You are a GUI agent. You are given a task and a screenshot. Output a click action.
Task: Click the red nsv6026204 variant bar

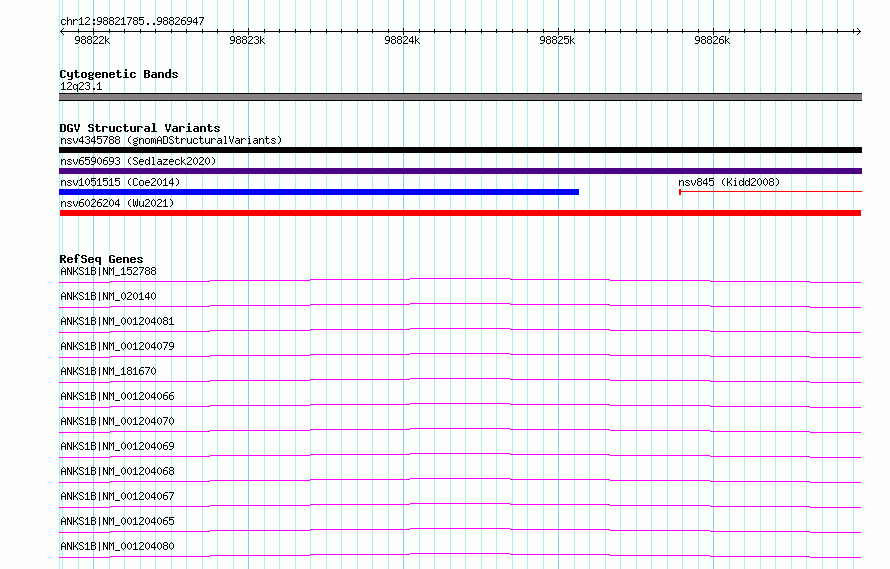[x=460, y=213]
